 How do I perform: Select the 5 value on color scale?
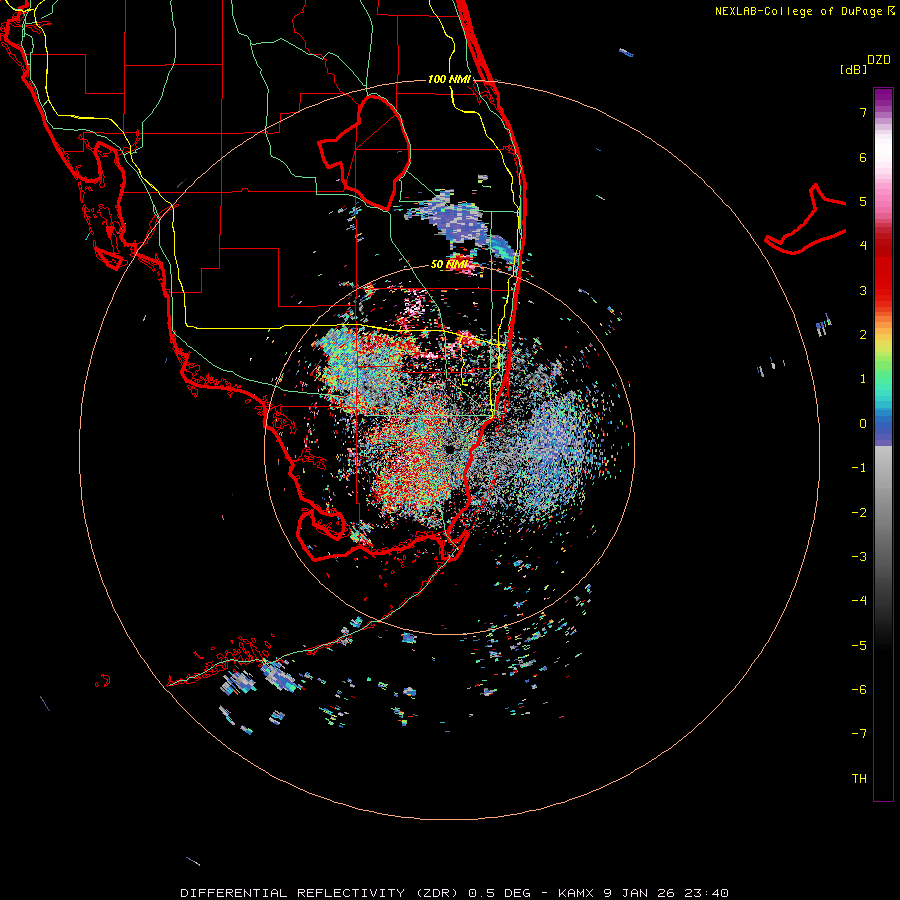click(862, 201)
